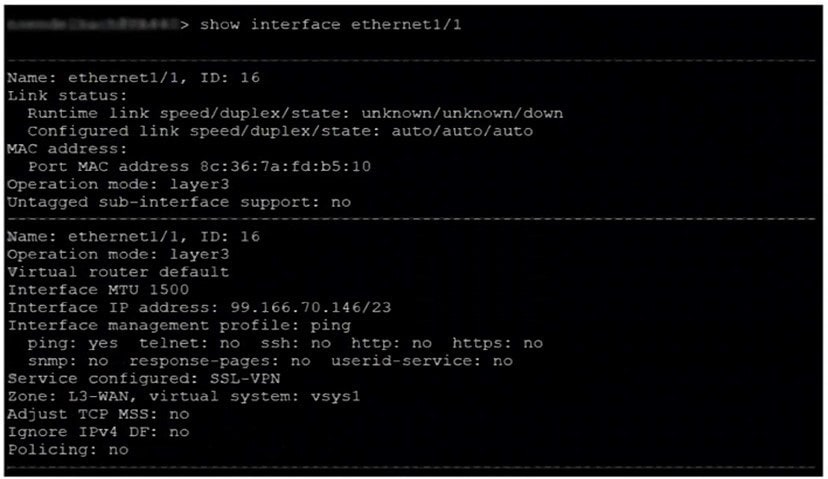This screenshot has width=828, height=479.
Task: Click the 'Interface management profile: ping' line
Action: pos(179,325)
